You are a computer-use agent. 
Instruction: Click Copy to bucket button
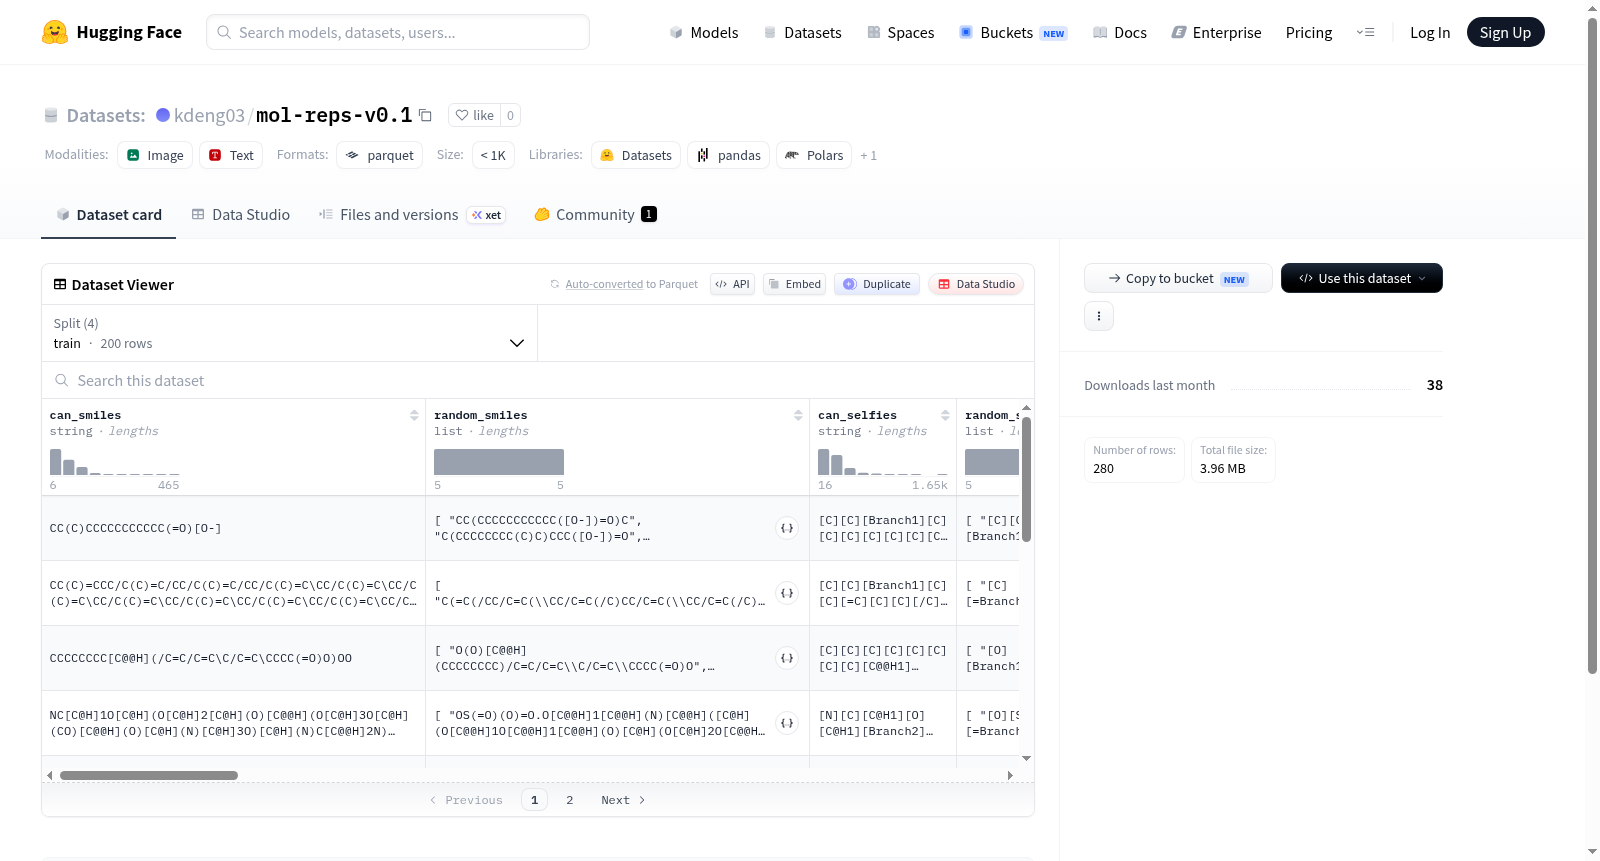tap(1178, 278)
